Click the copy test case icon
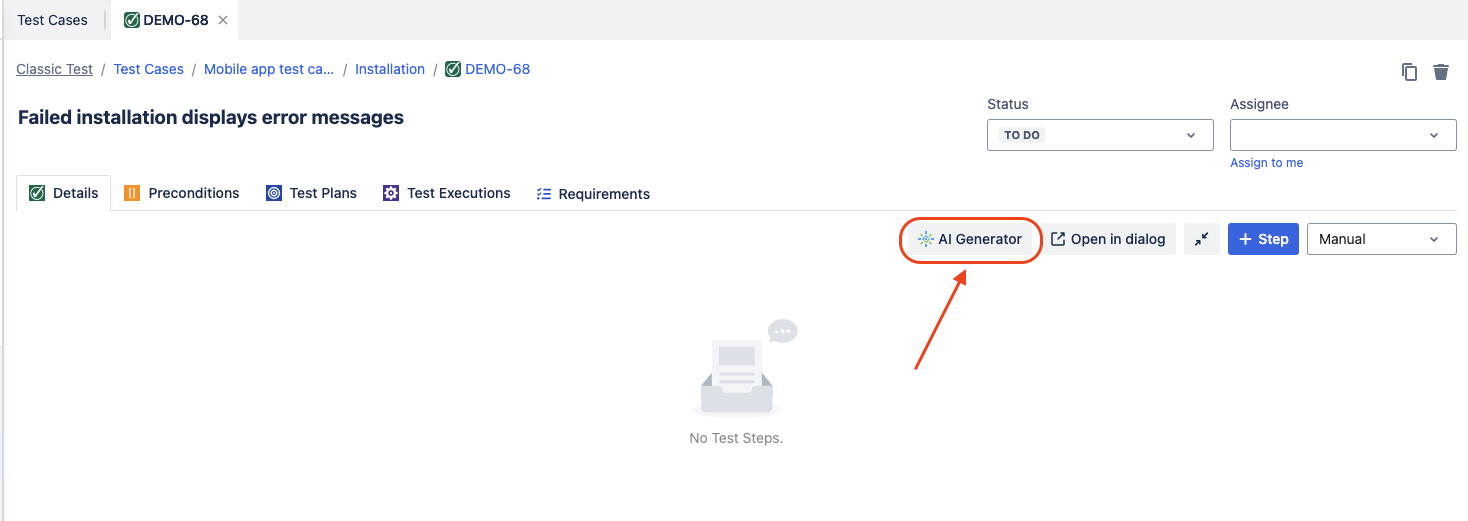The height and width of the screenshot is (521, 1468). (x=1409, y=71)
